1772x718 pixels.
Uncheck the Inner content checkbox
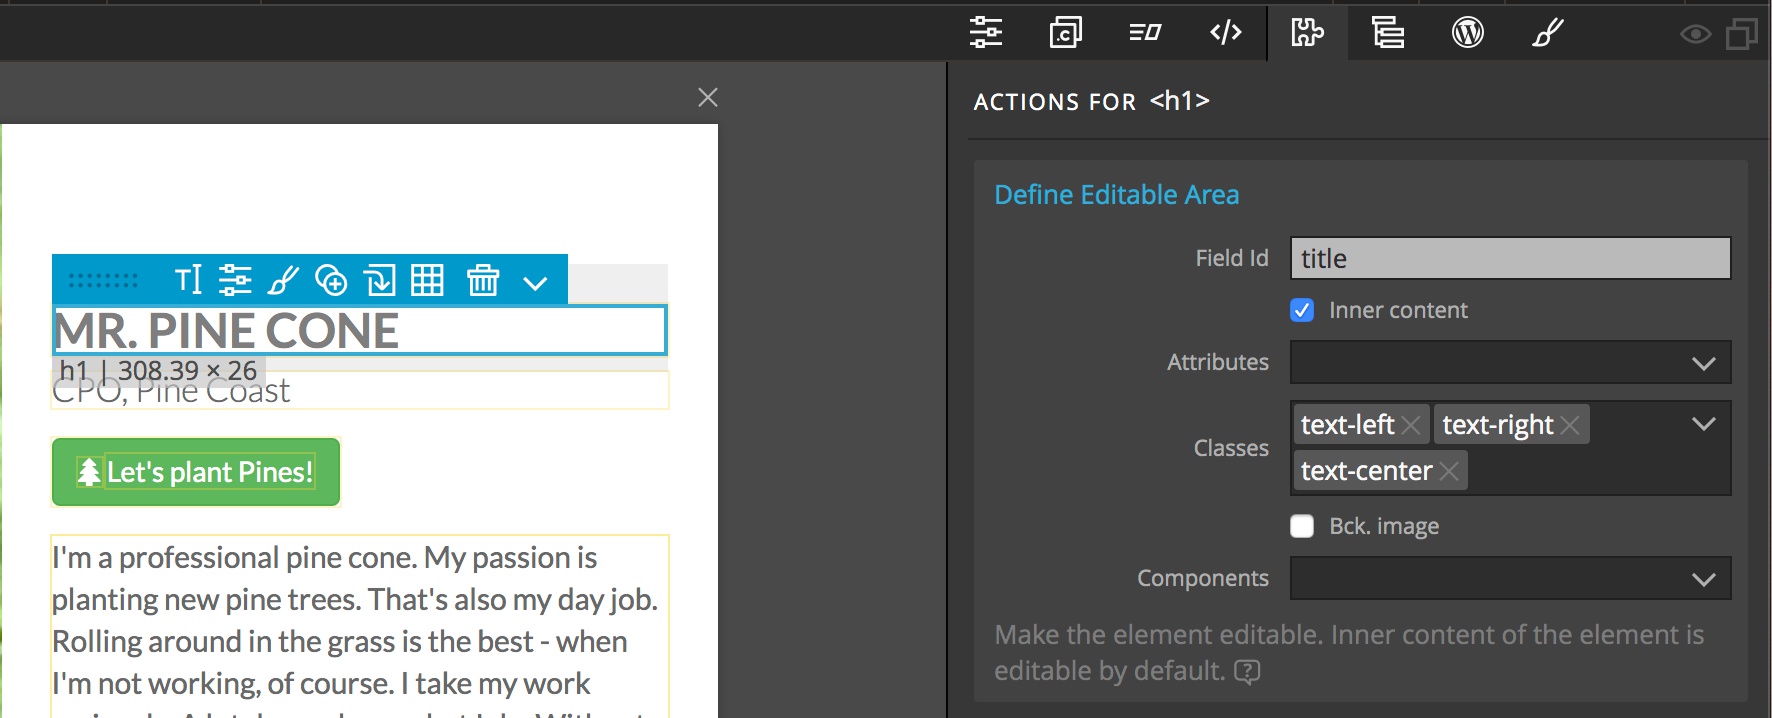[1302, 310]
